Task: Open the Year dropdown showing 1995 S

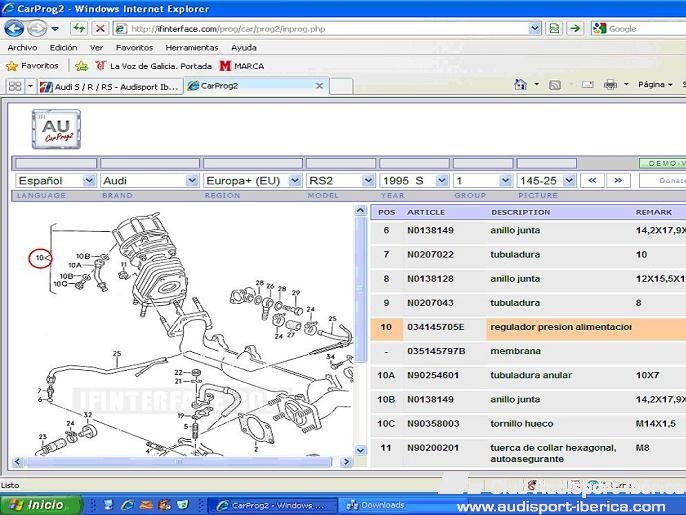Action: [x=414, y=180]
